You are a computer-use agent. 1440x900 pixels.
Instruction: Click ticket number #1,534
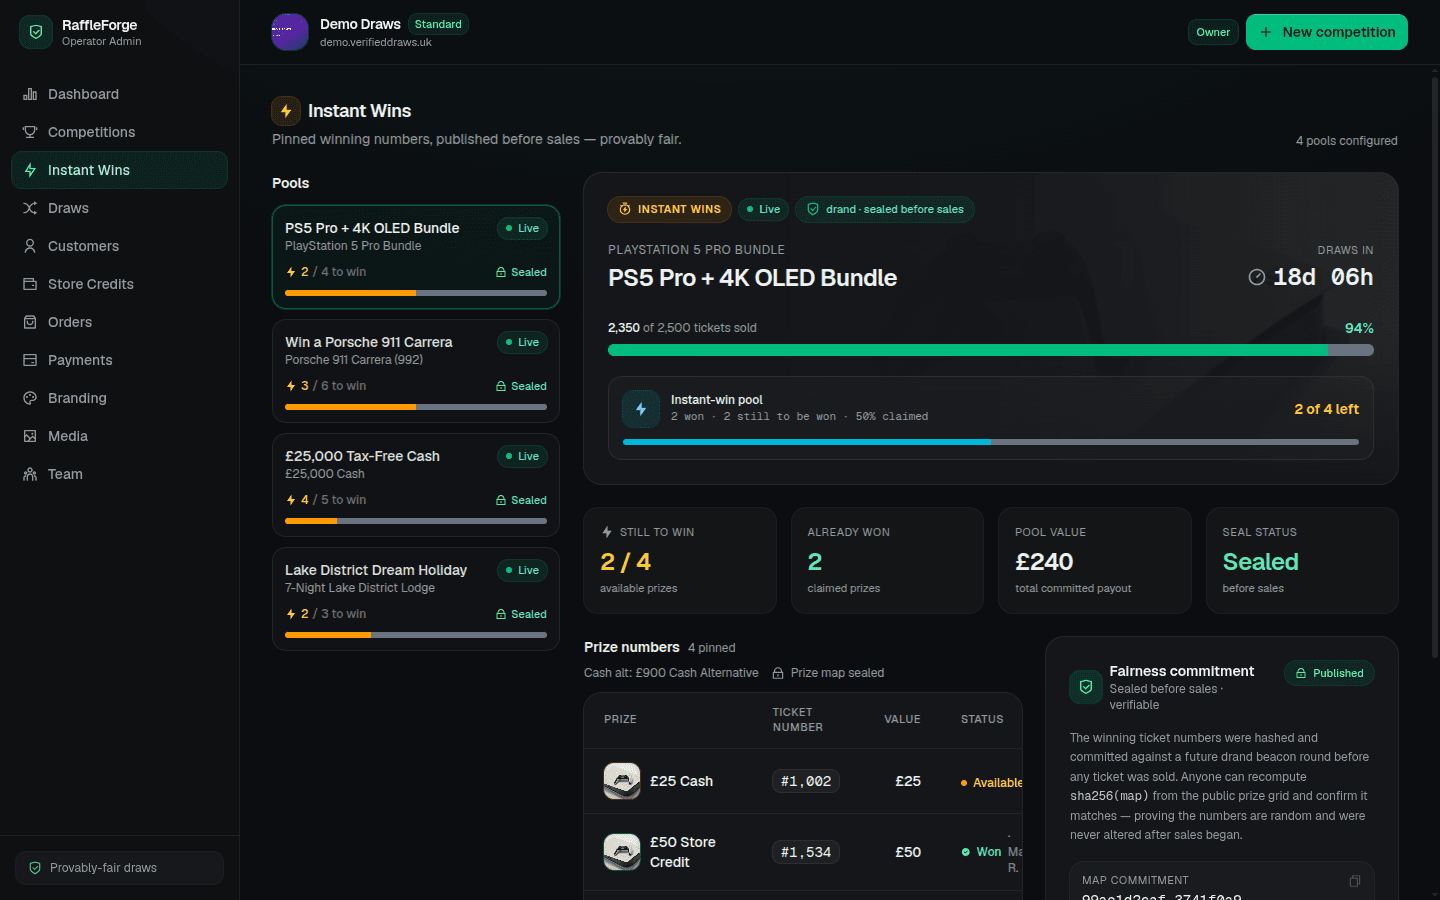(806, 852)
